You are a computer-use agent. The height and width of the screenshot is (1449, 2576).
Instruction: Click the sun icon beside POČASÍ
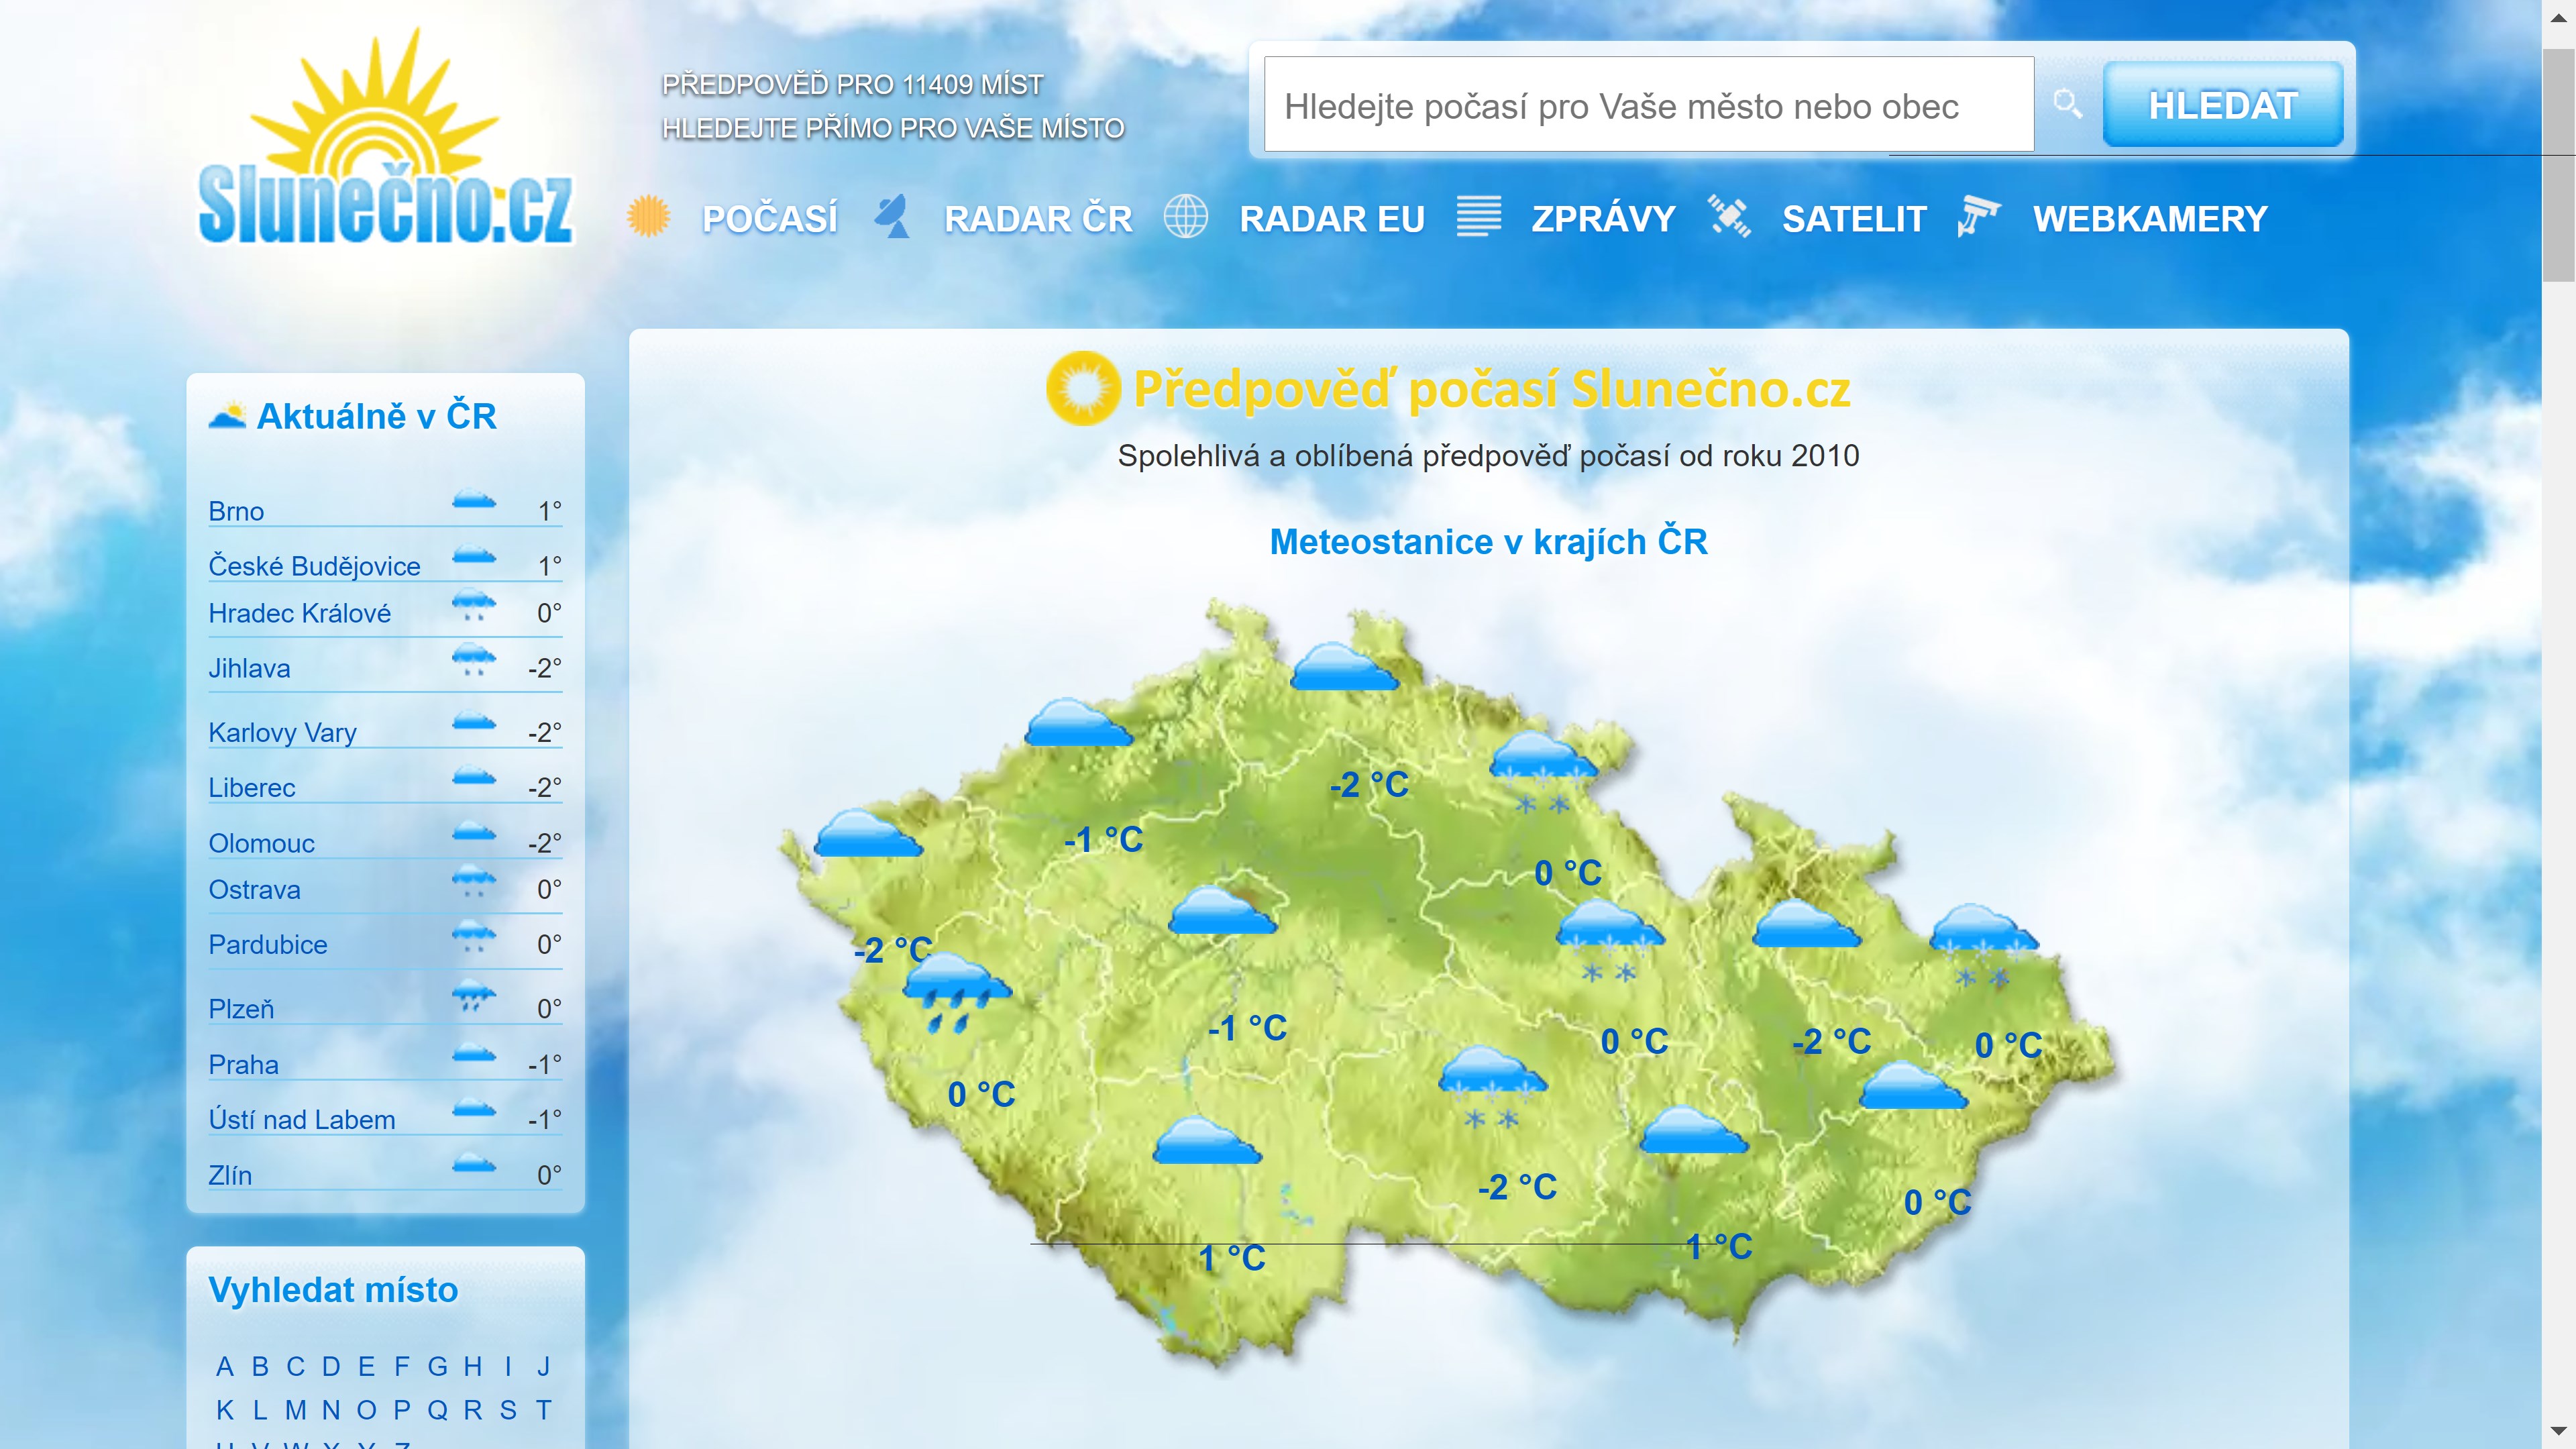coord(648,217)
